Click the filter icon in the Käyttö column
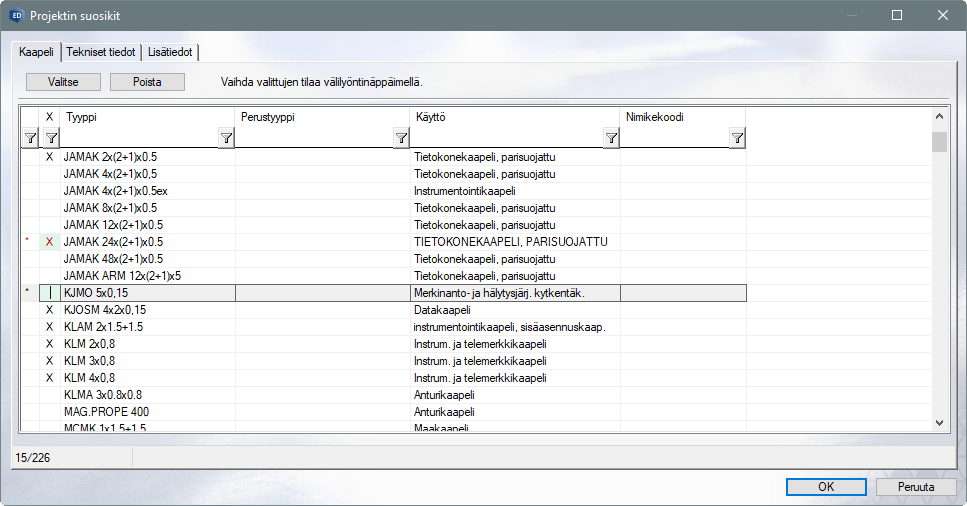The image size is (967, 506). pos(611,139)
